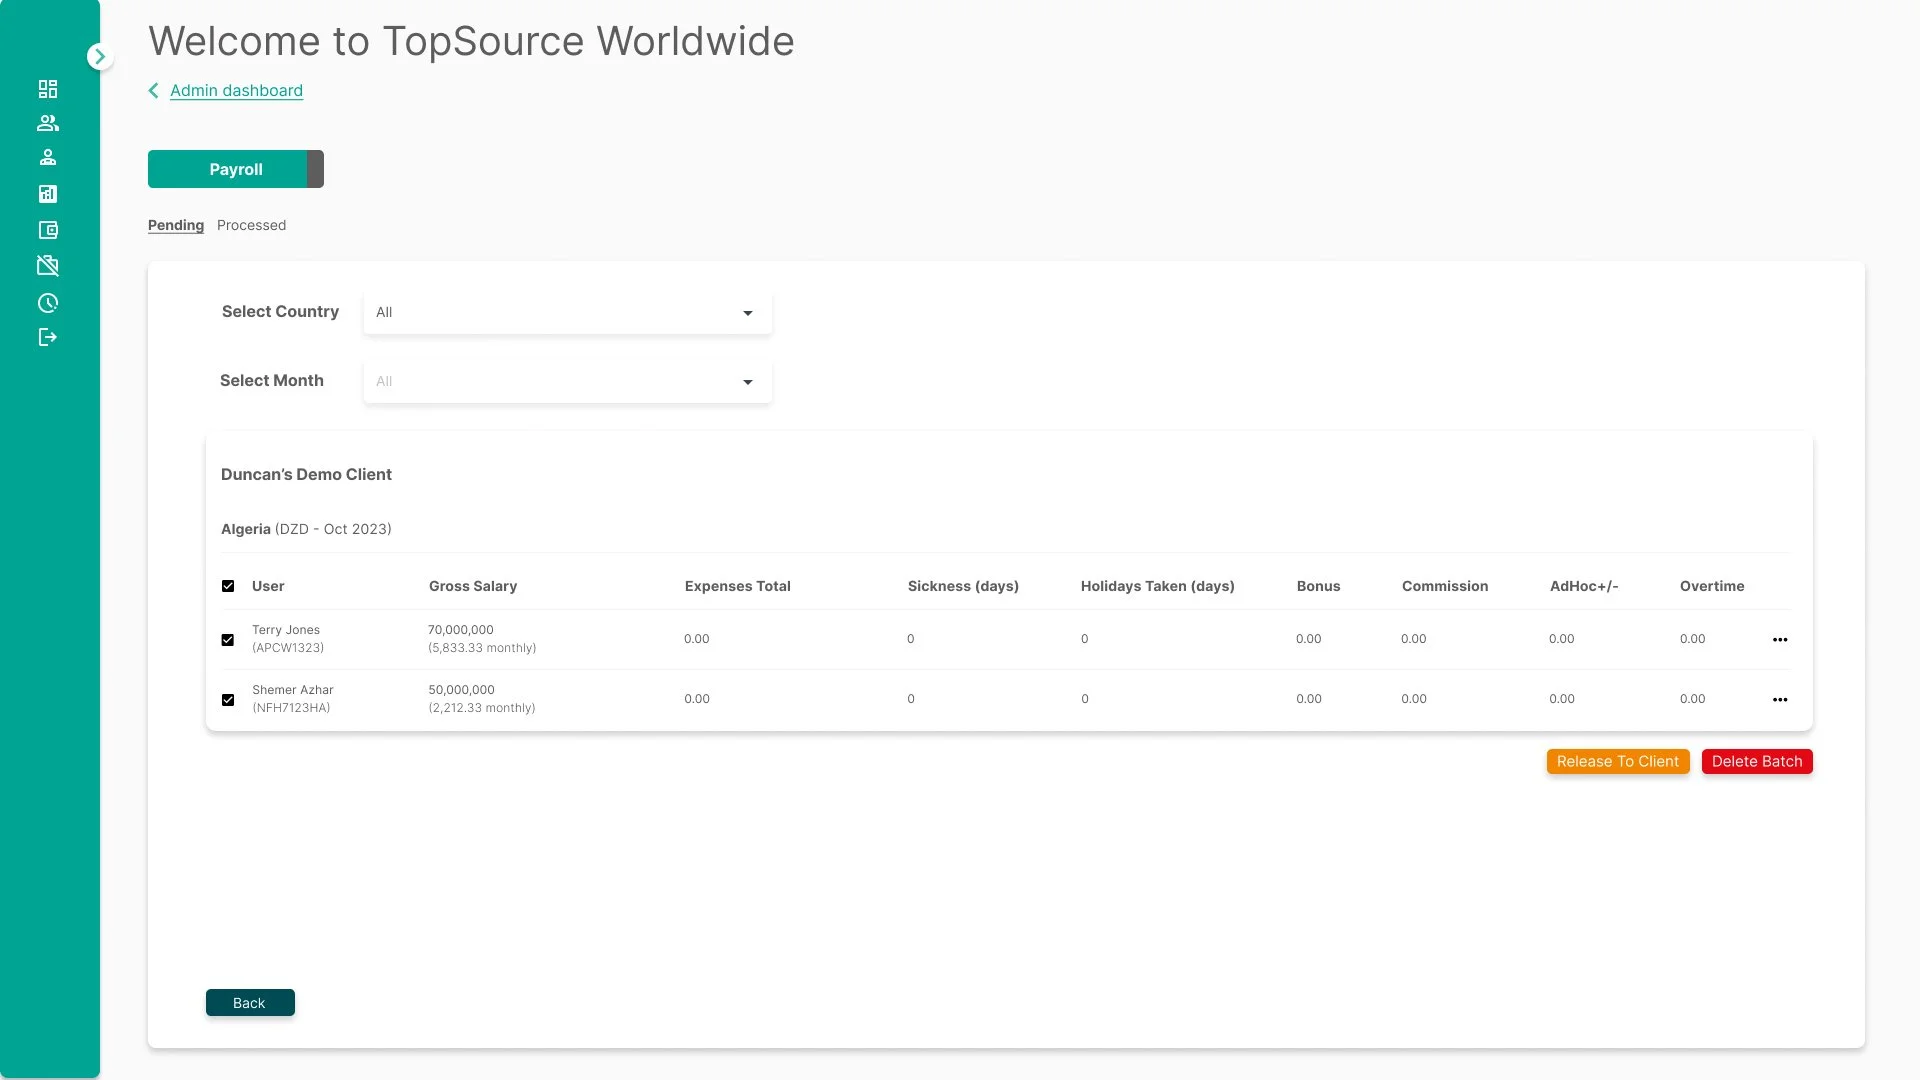Expand the sidebar with the arrow toggle

[x=99, y=57]
